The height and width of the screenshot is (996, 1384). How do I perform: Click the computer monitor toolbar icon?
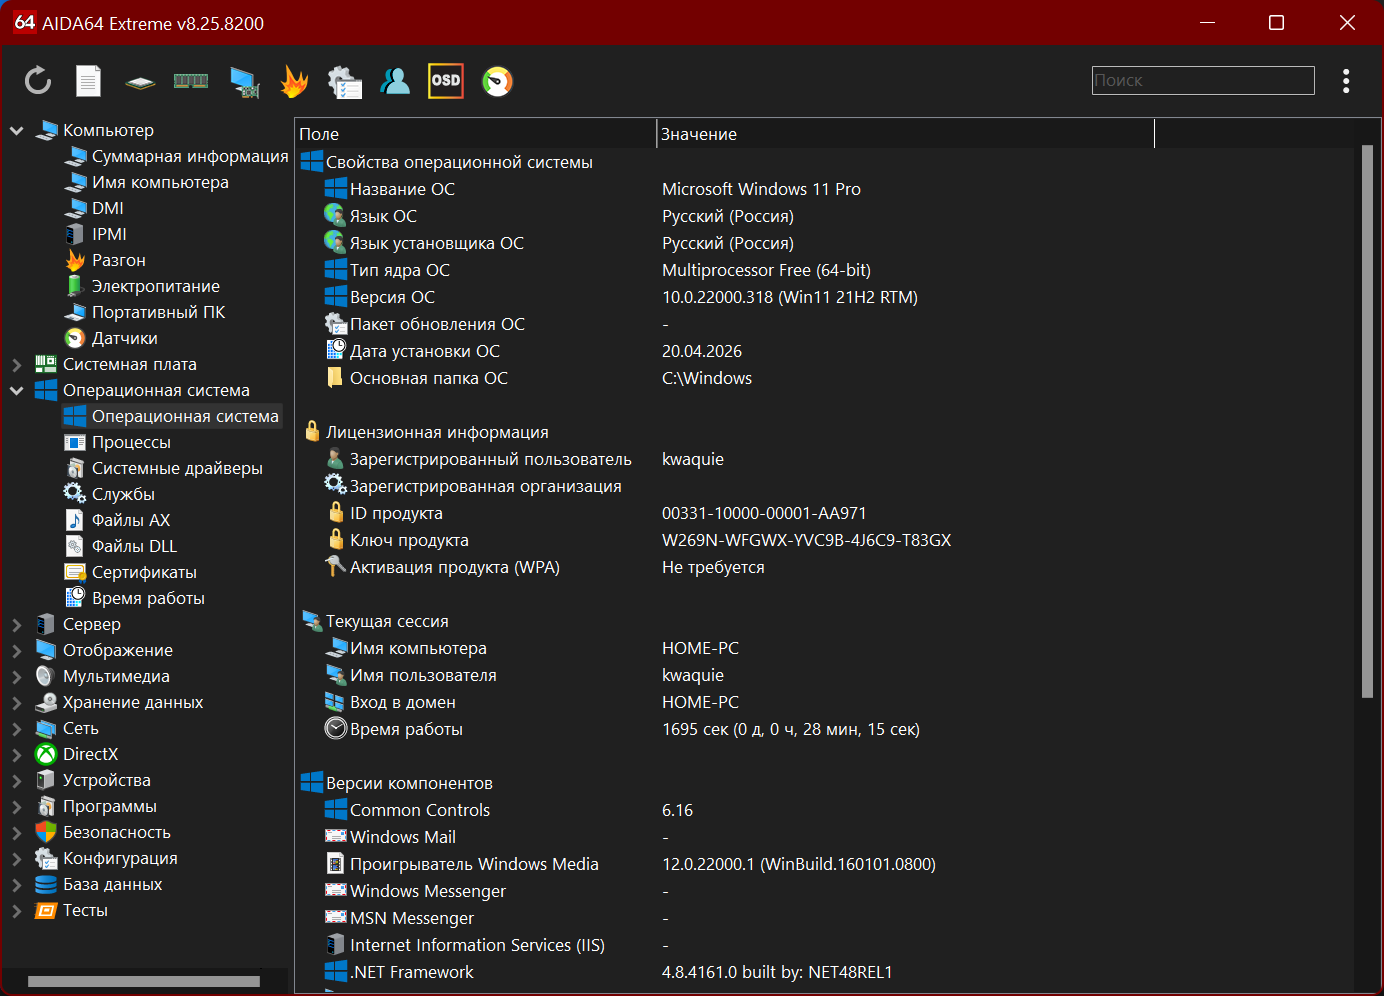click(x=244, y=82)
